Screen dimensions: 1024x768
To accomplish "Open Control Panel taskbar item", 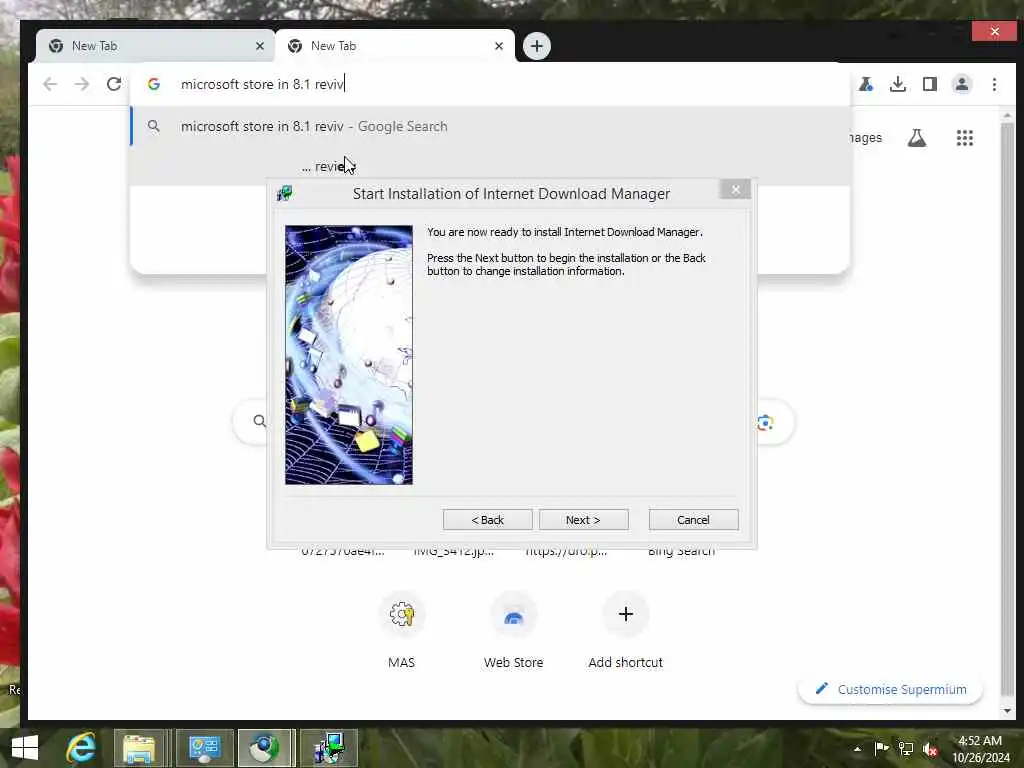I will pos(204,748).
